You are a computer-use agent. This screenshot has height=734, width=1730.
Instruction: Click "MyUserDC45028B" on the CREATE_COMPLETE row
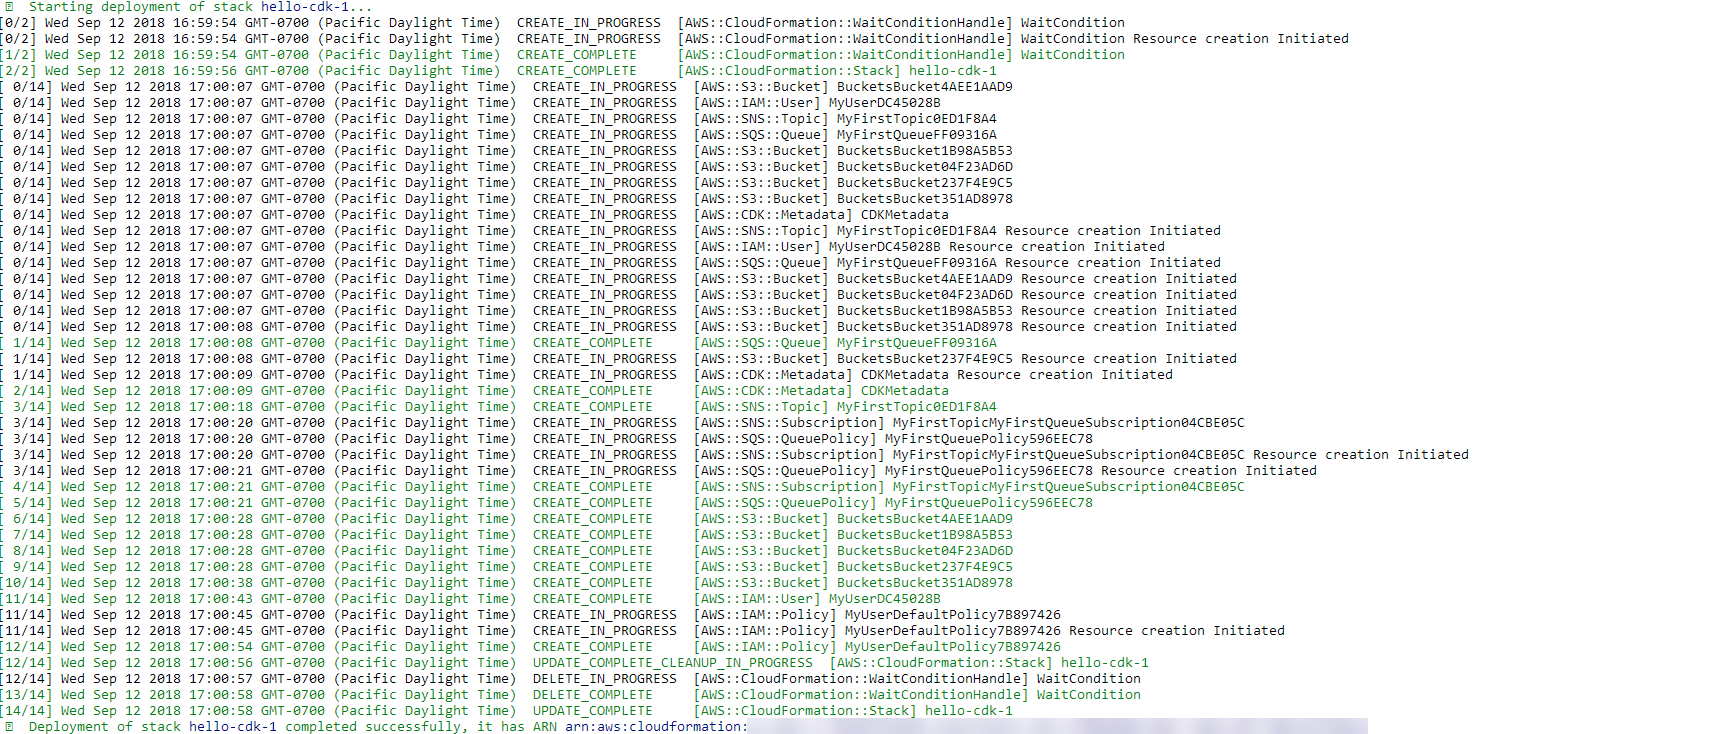click(x=885, y=599)
